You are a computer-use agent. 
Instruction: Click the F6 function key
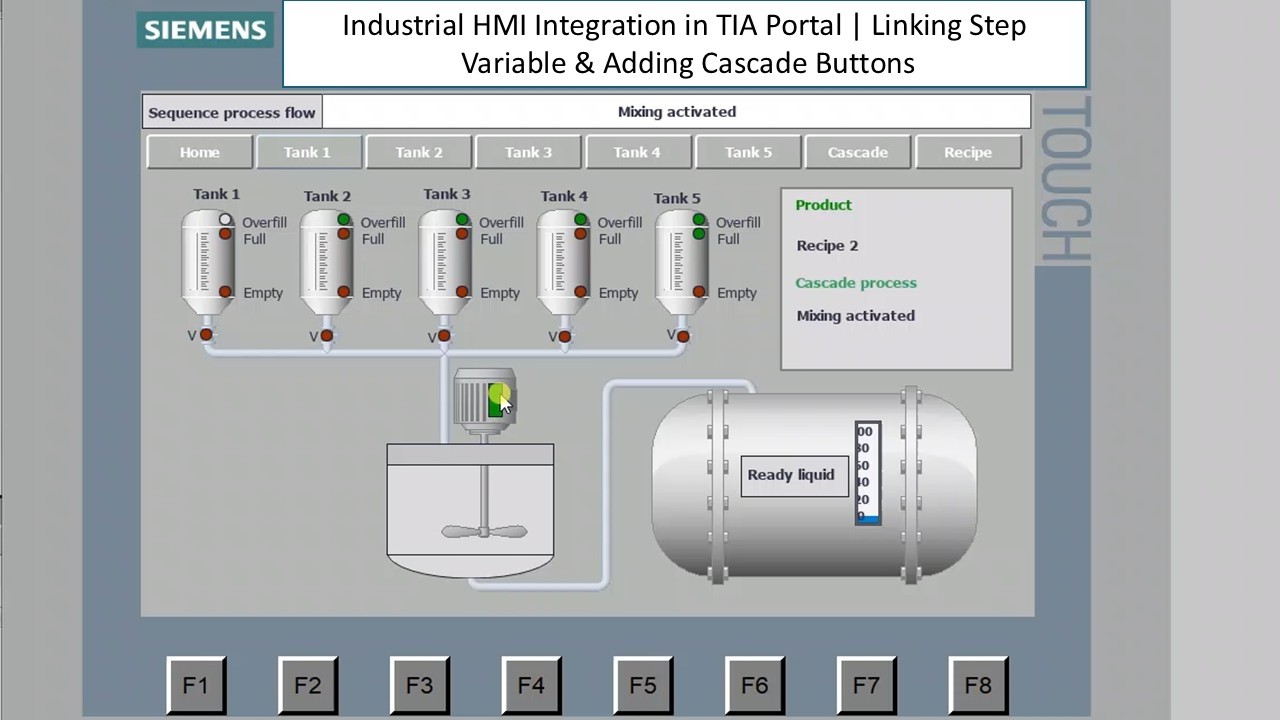pyautogui.click(x=755, y=686)
